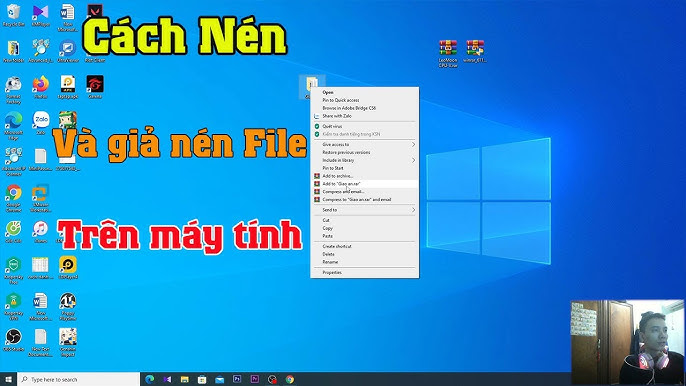Open the Zalo desktop shortcut

(x=41, y=123)
